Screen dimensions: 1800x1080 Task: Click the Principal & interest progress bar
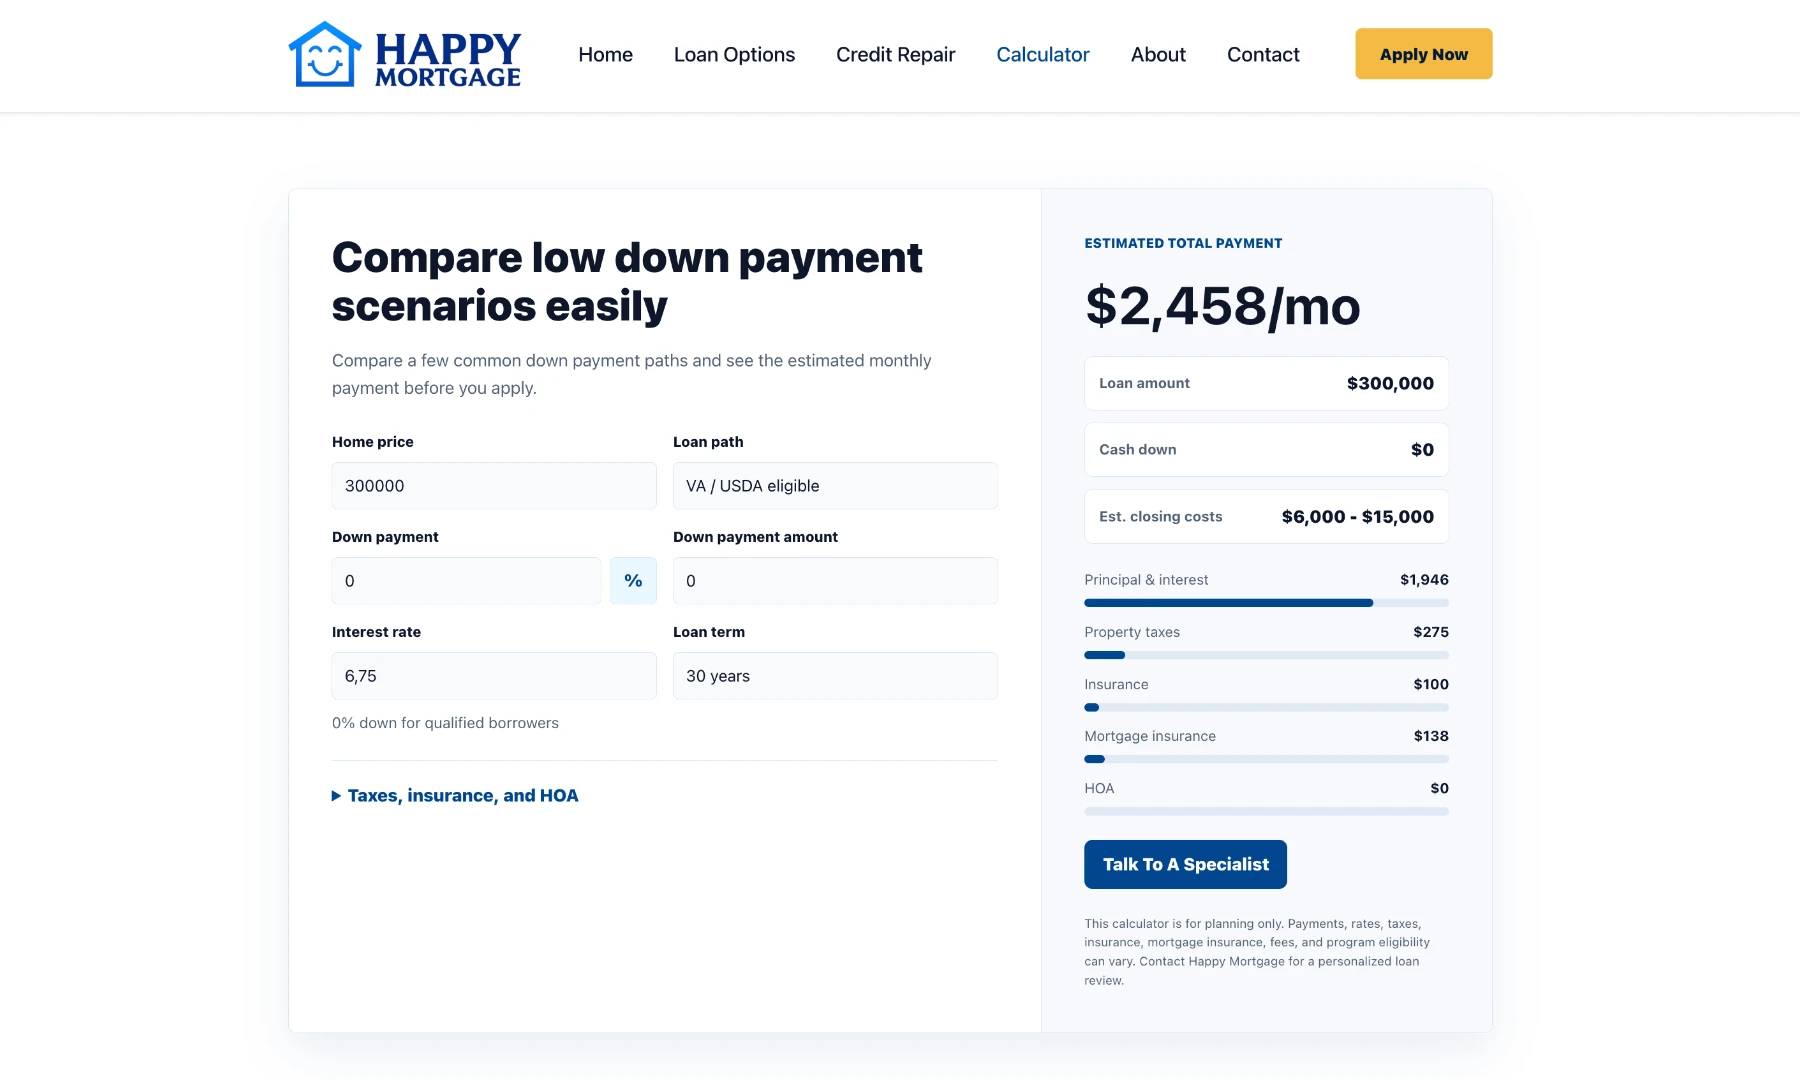[x=1266, y=603]
